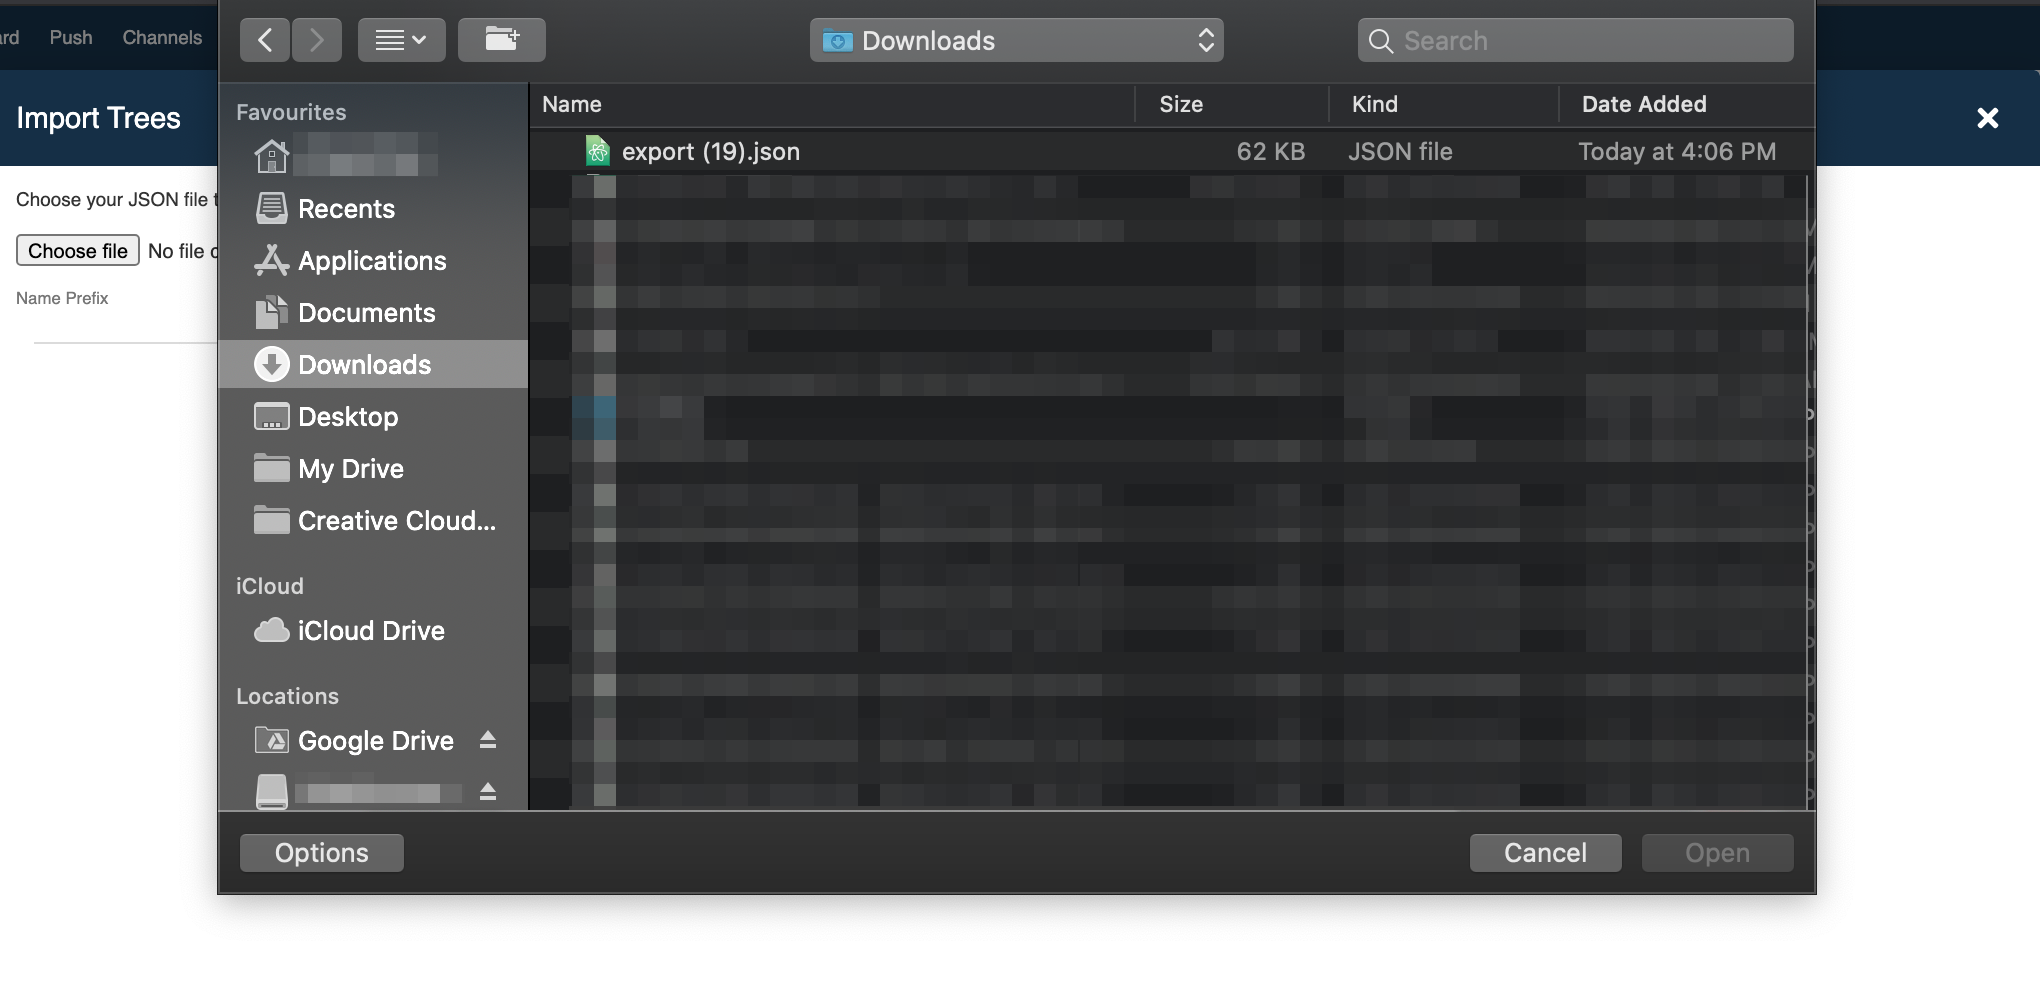This screenshot has width=2040, height=982.
Task: Sort files by Date Added column
Action: point(1644,104)
